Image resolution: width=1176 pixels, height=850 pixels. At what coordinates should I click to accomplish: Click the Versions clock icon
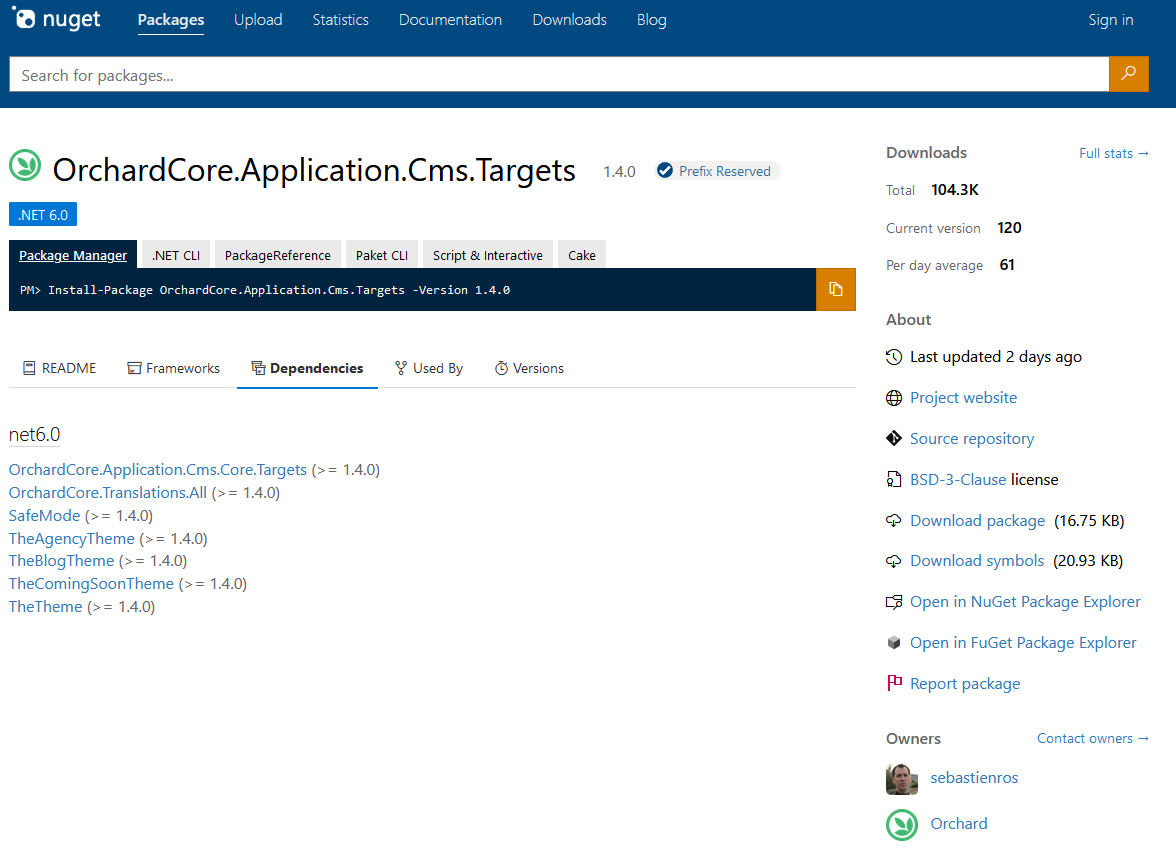pyautogui.click(x=501, y=368)
